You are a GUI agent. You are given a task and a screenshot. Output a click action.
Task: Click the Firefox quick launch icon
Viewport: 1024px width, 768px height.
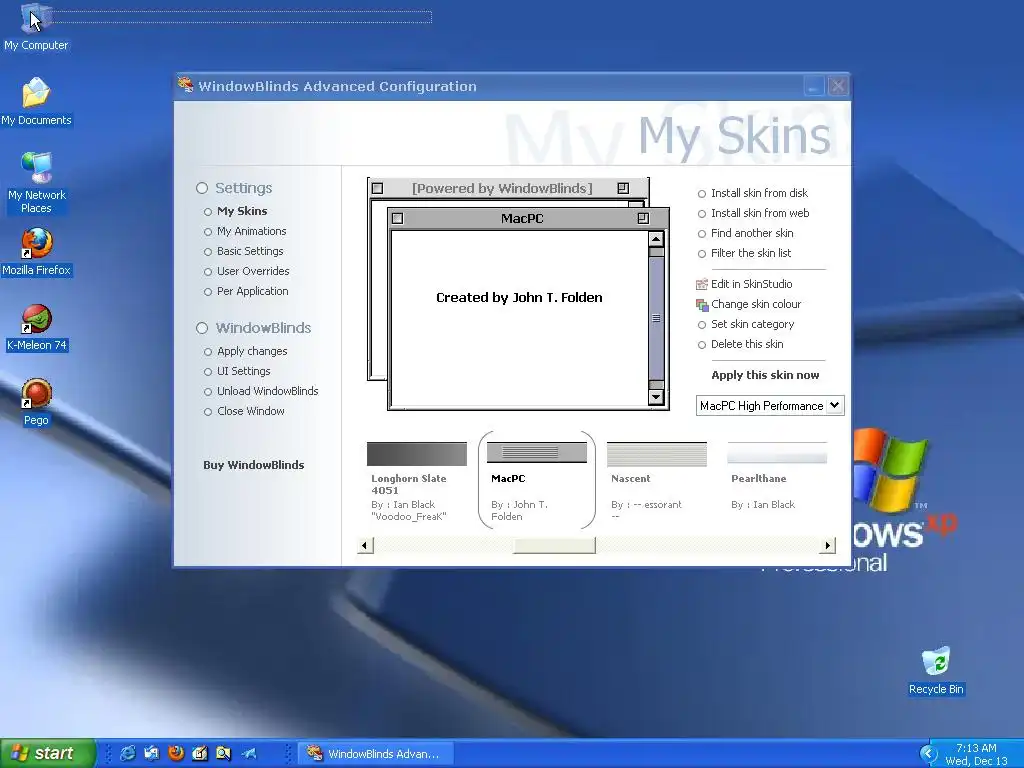[176, 753]
